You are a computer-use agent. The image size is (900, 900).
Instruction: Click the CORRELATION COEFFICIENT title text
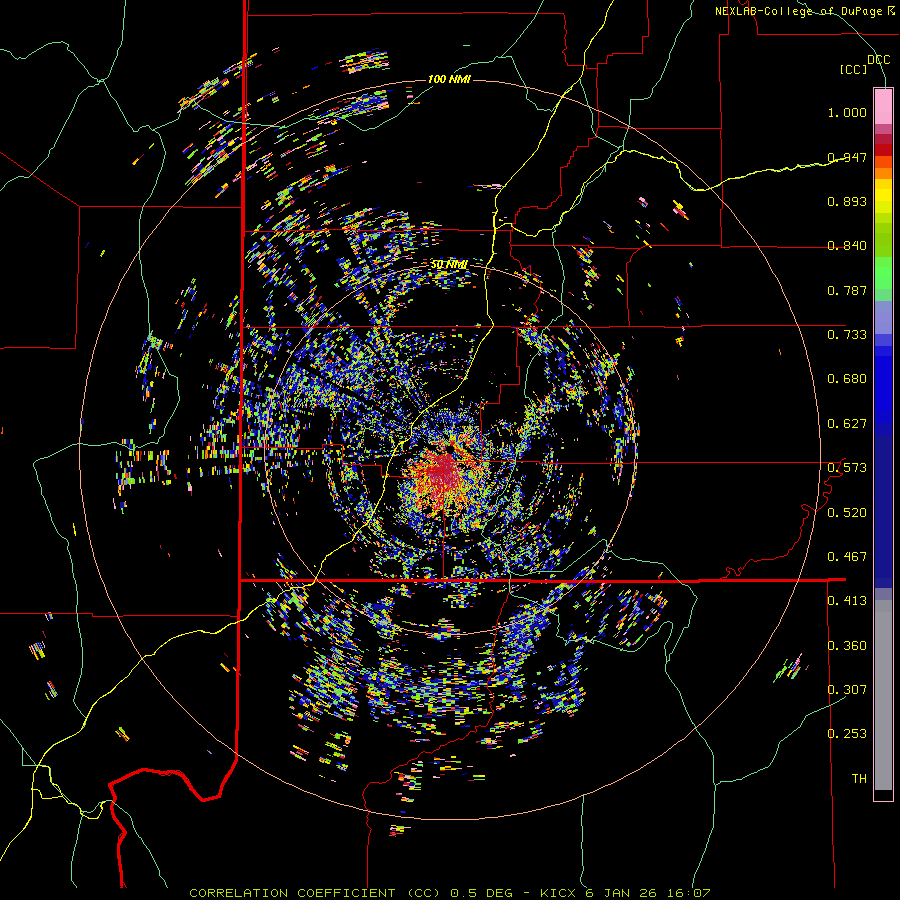pos(292,893)
